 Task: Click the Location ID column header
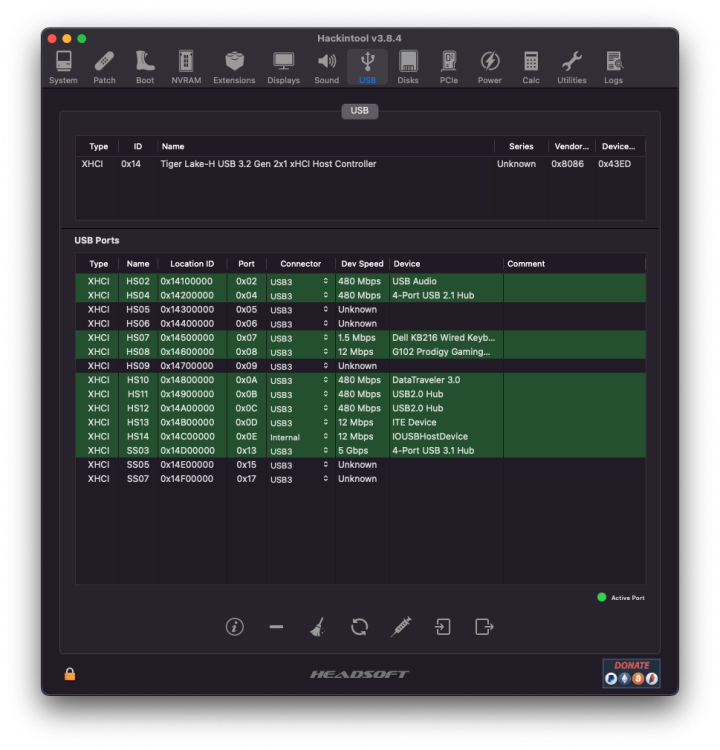[x=192, y=264]
